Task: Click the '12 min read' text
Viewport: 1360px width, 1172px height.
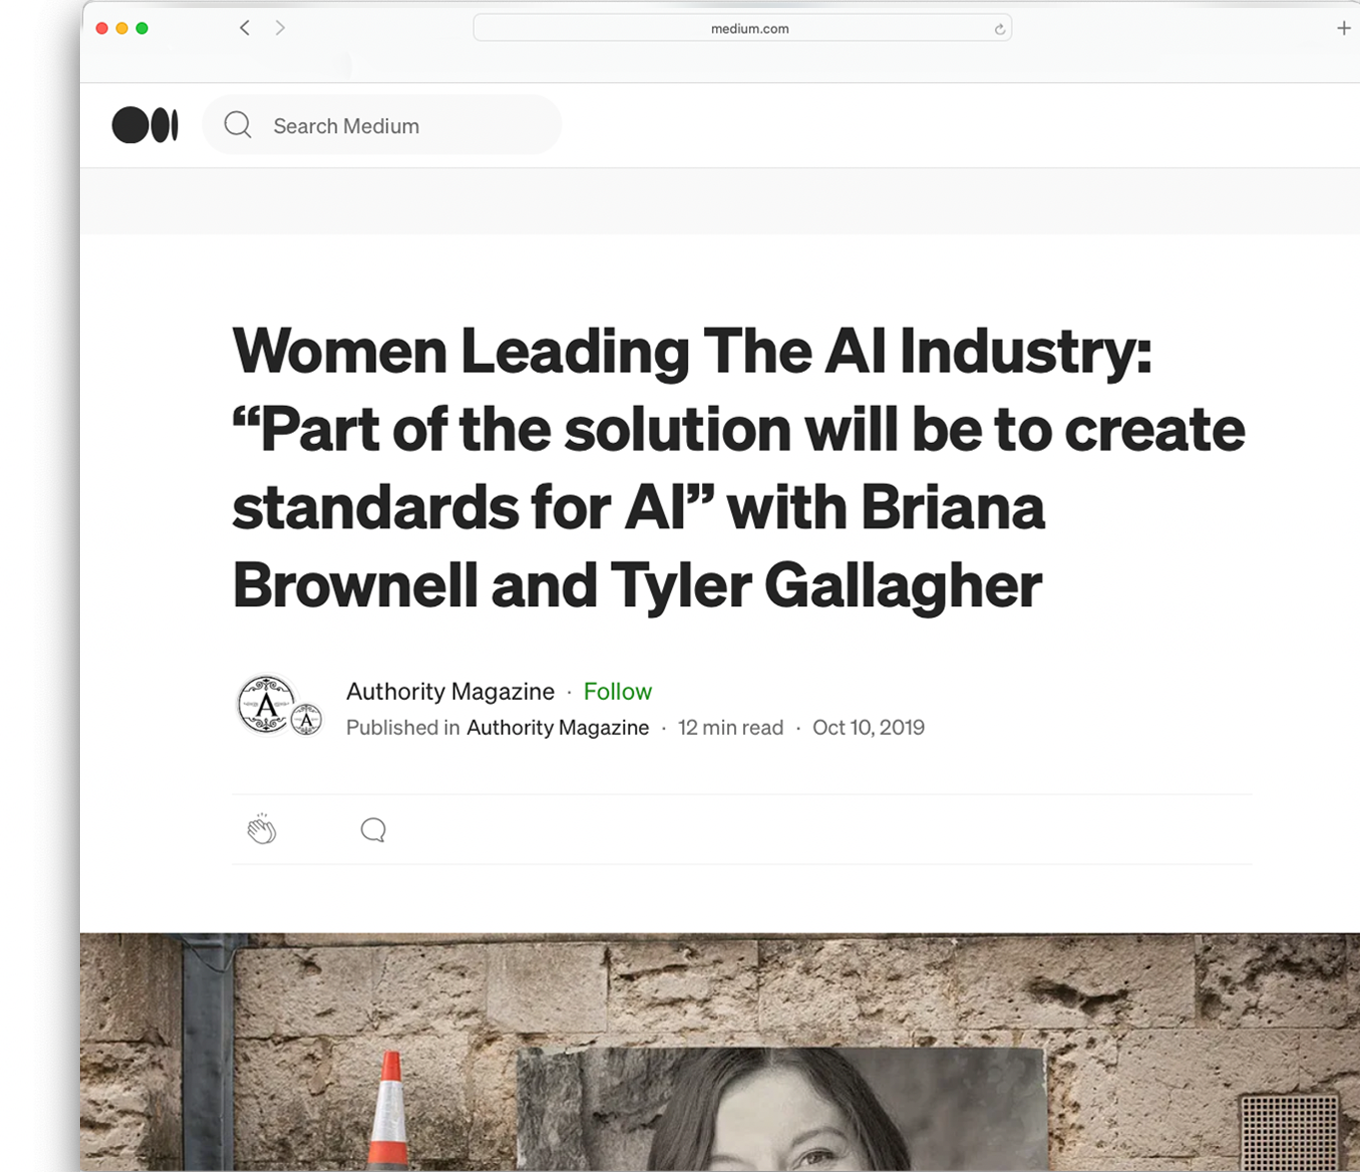Action: [x=730, y=727]
